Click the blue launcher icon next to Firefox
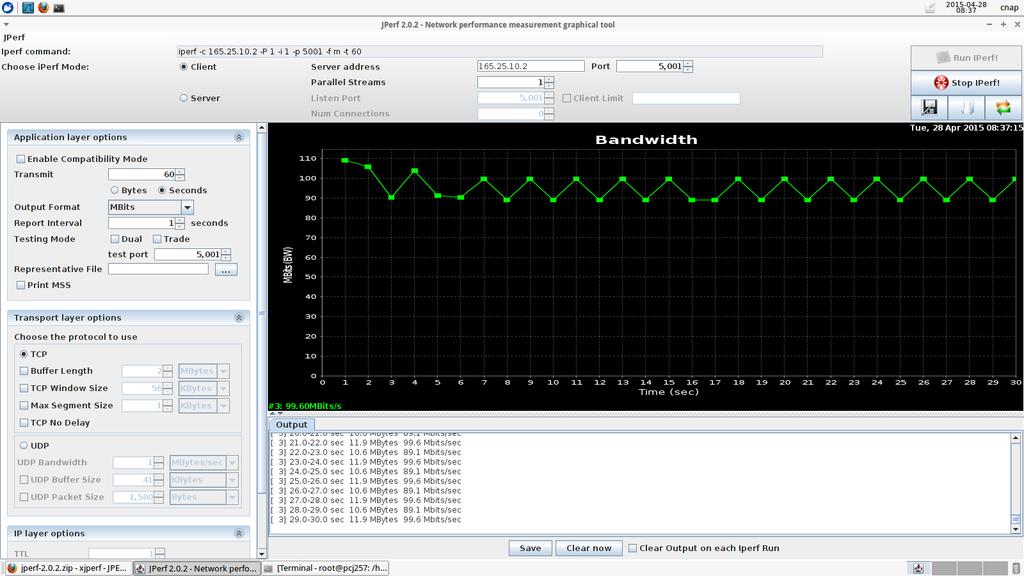1024x576 pixels. click(27, 8)
